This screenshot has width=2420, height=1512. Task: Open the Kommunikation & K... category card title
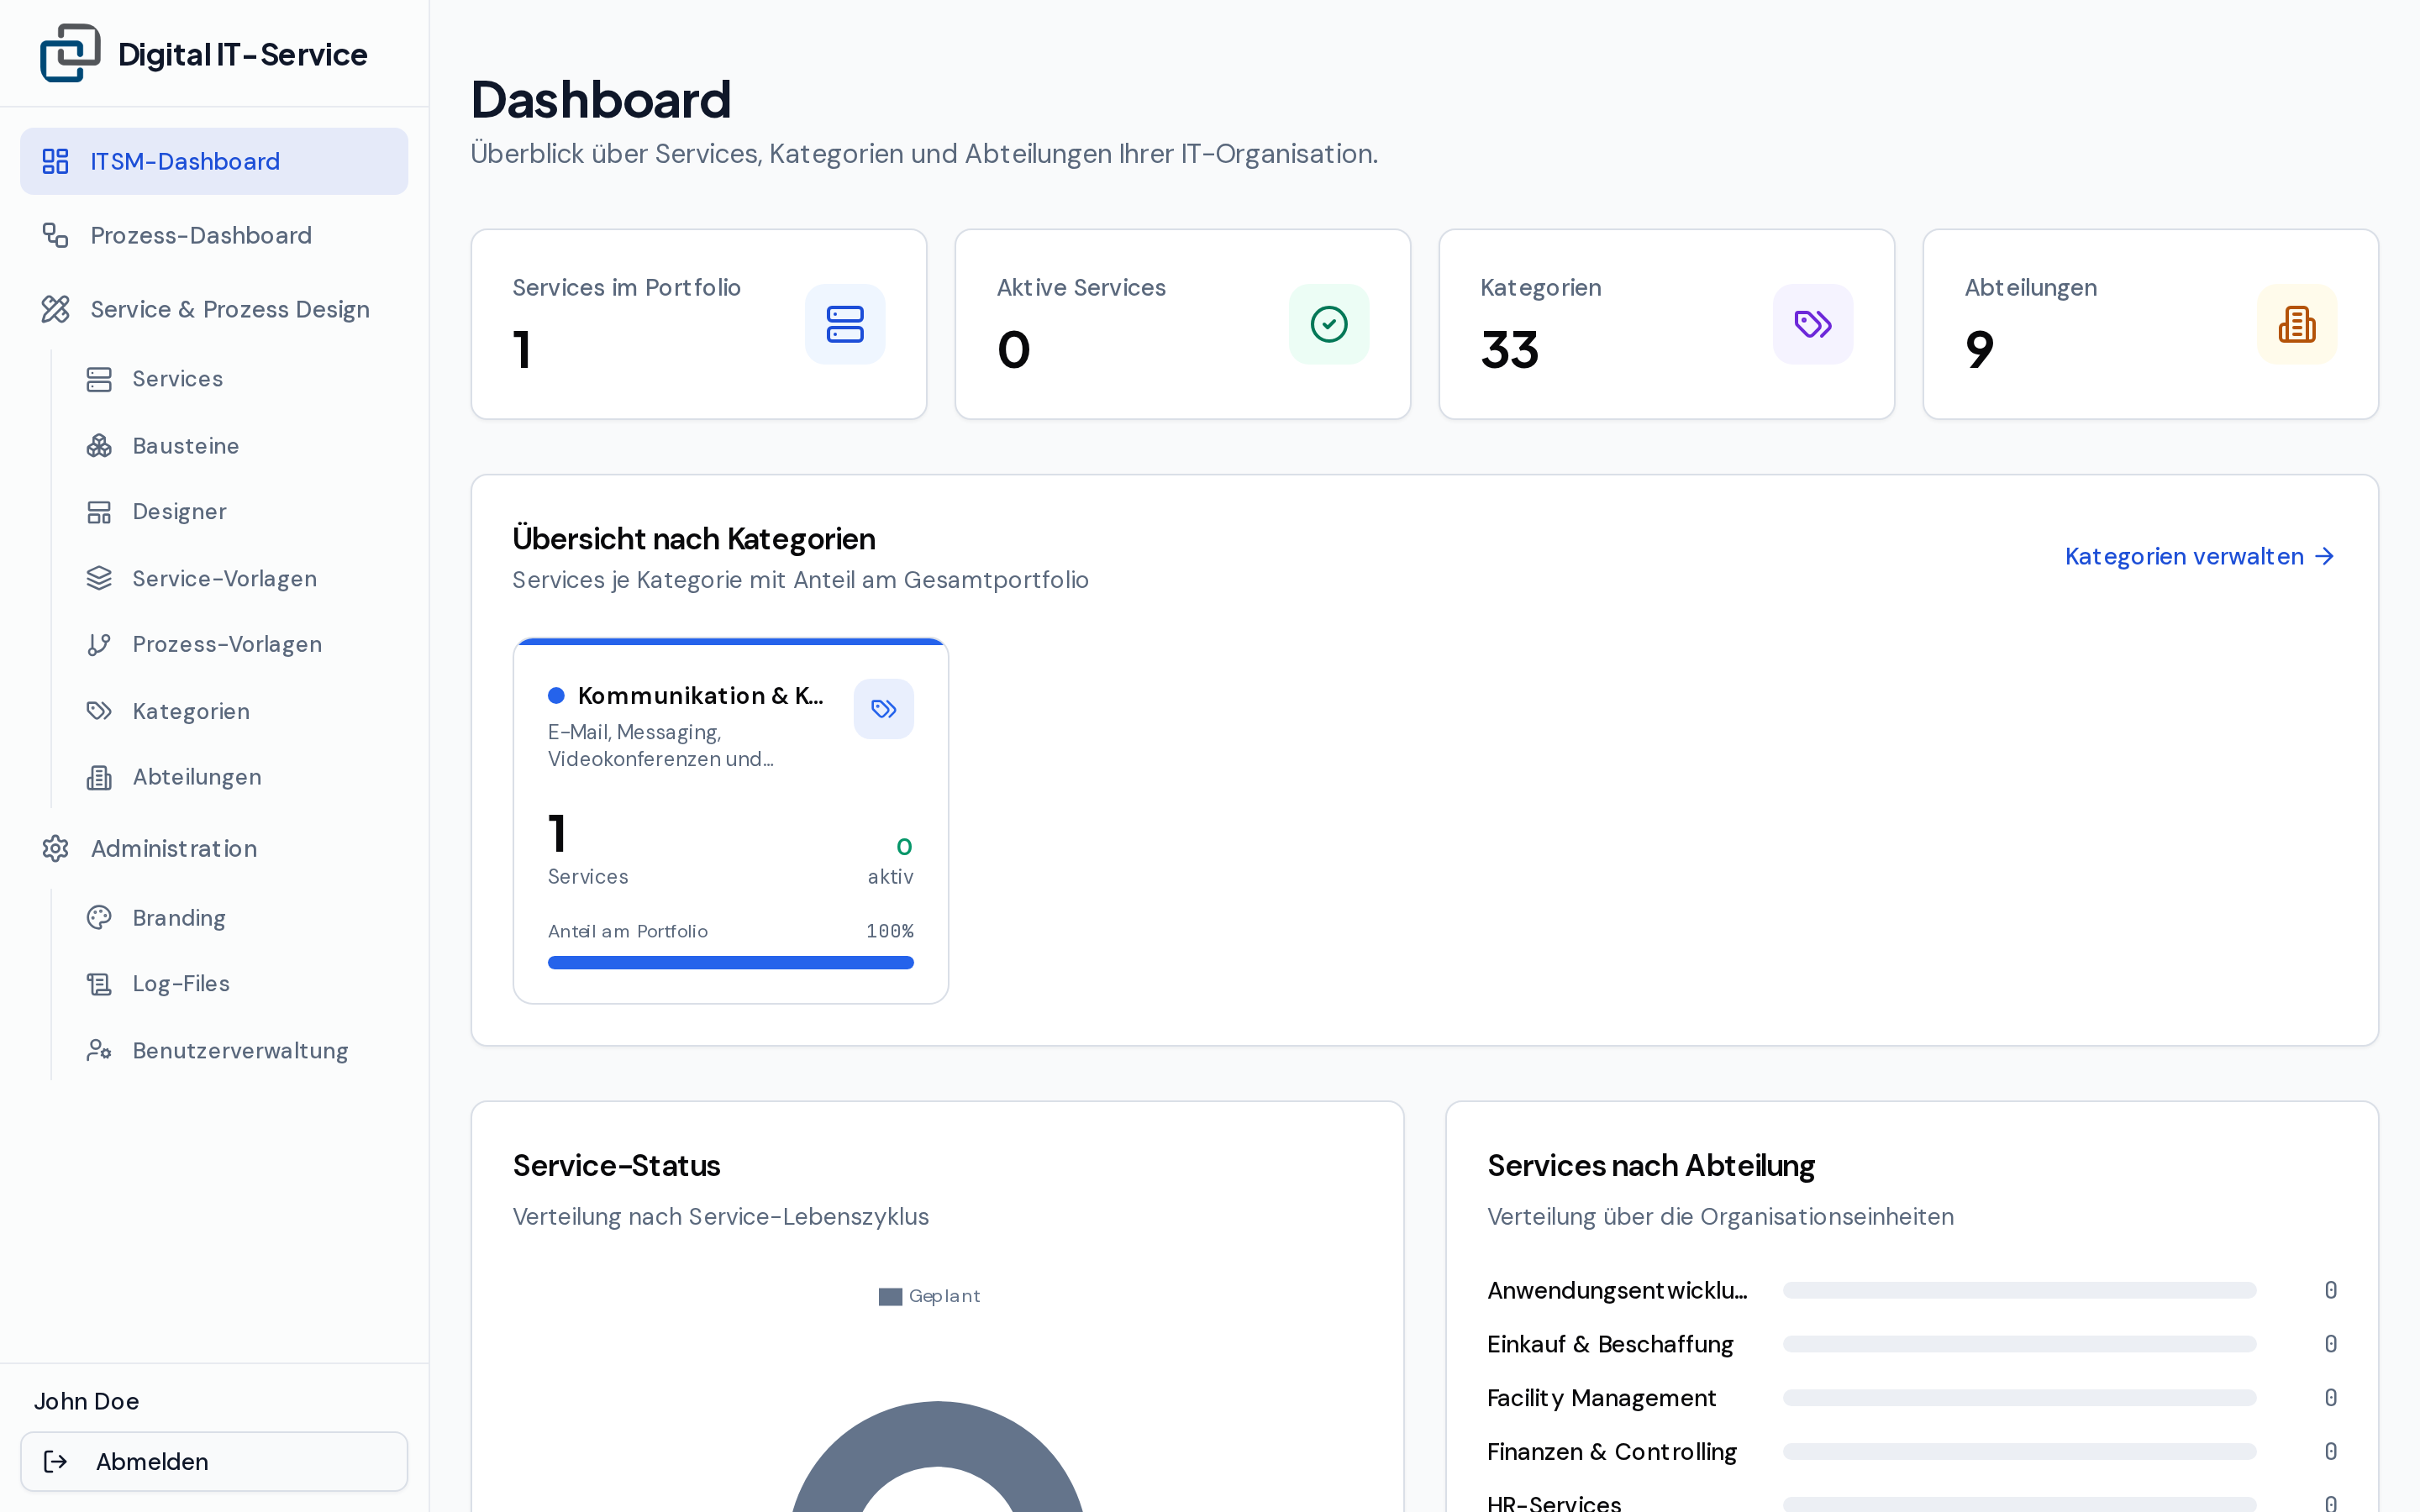[701, 695]
